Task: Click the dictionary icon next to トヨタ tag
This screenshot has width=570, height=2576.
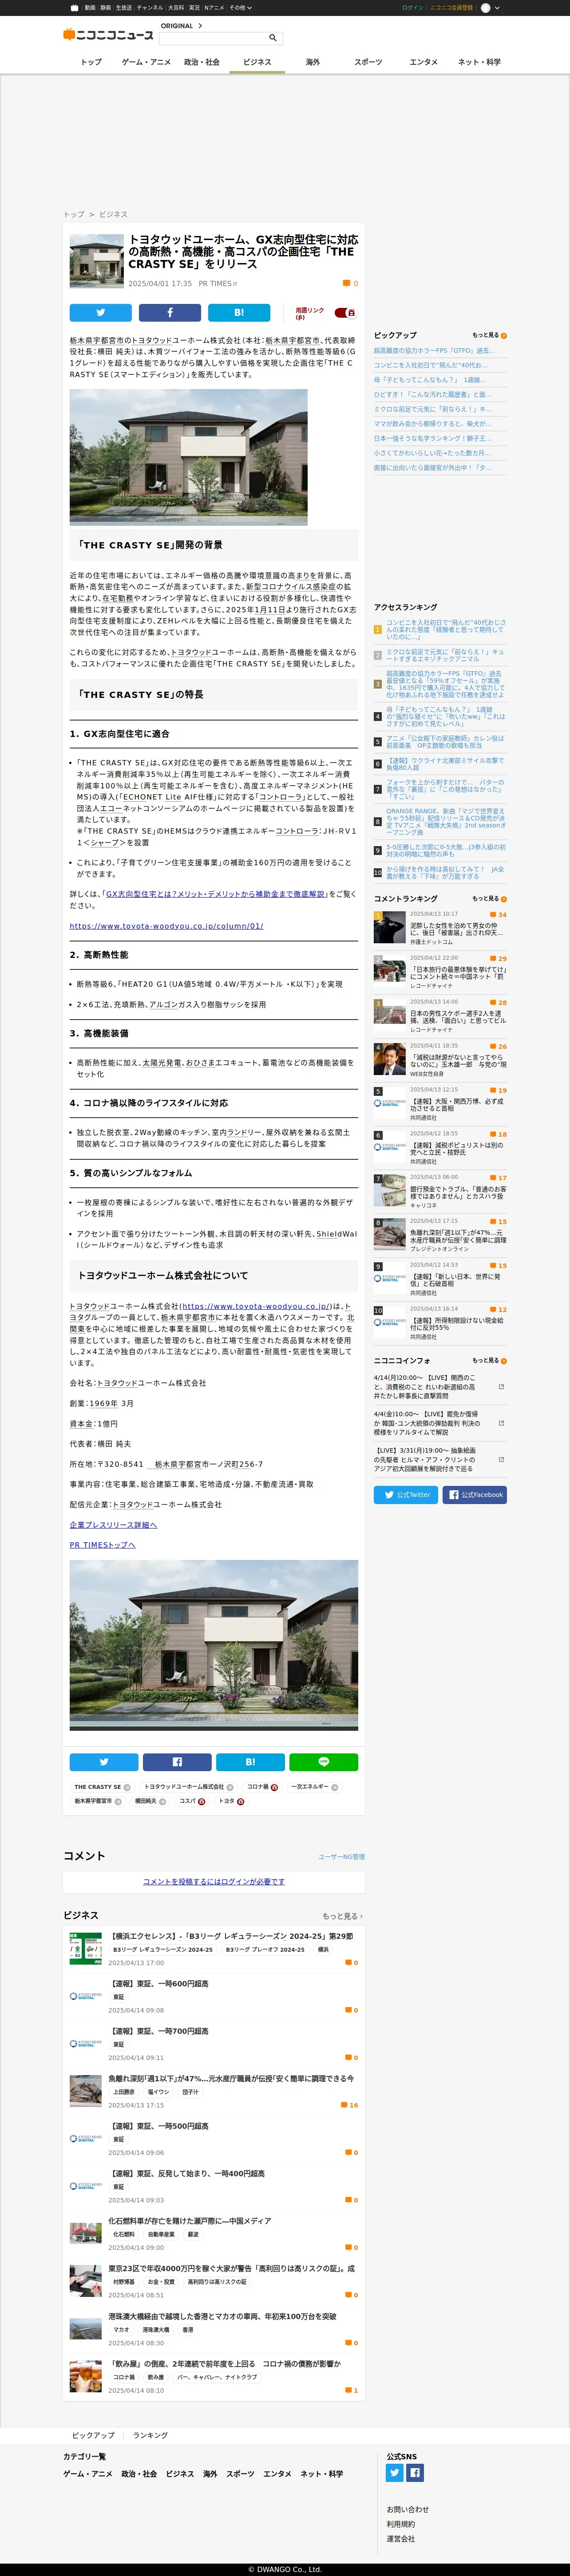Action: (x=241, y=1801)
